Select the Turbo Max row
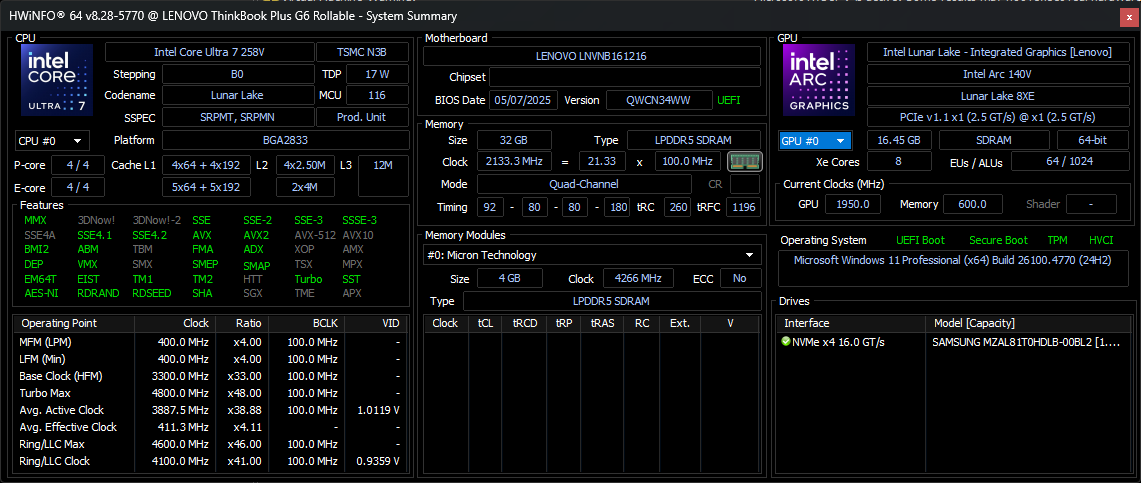The height and width of the screenshot is (483, 1141). click(210, 393)
